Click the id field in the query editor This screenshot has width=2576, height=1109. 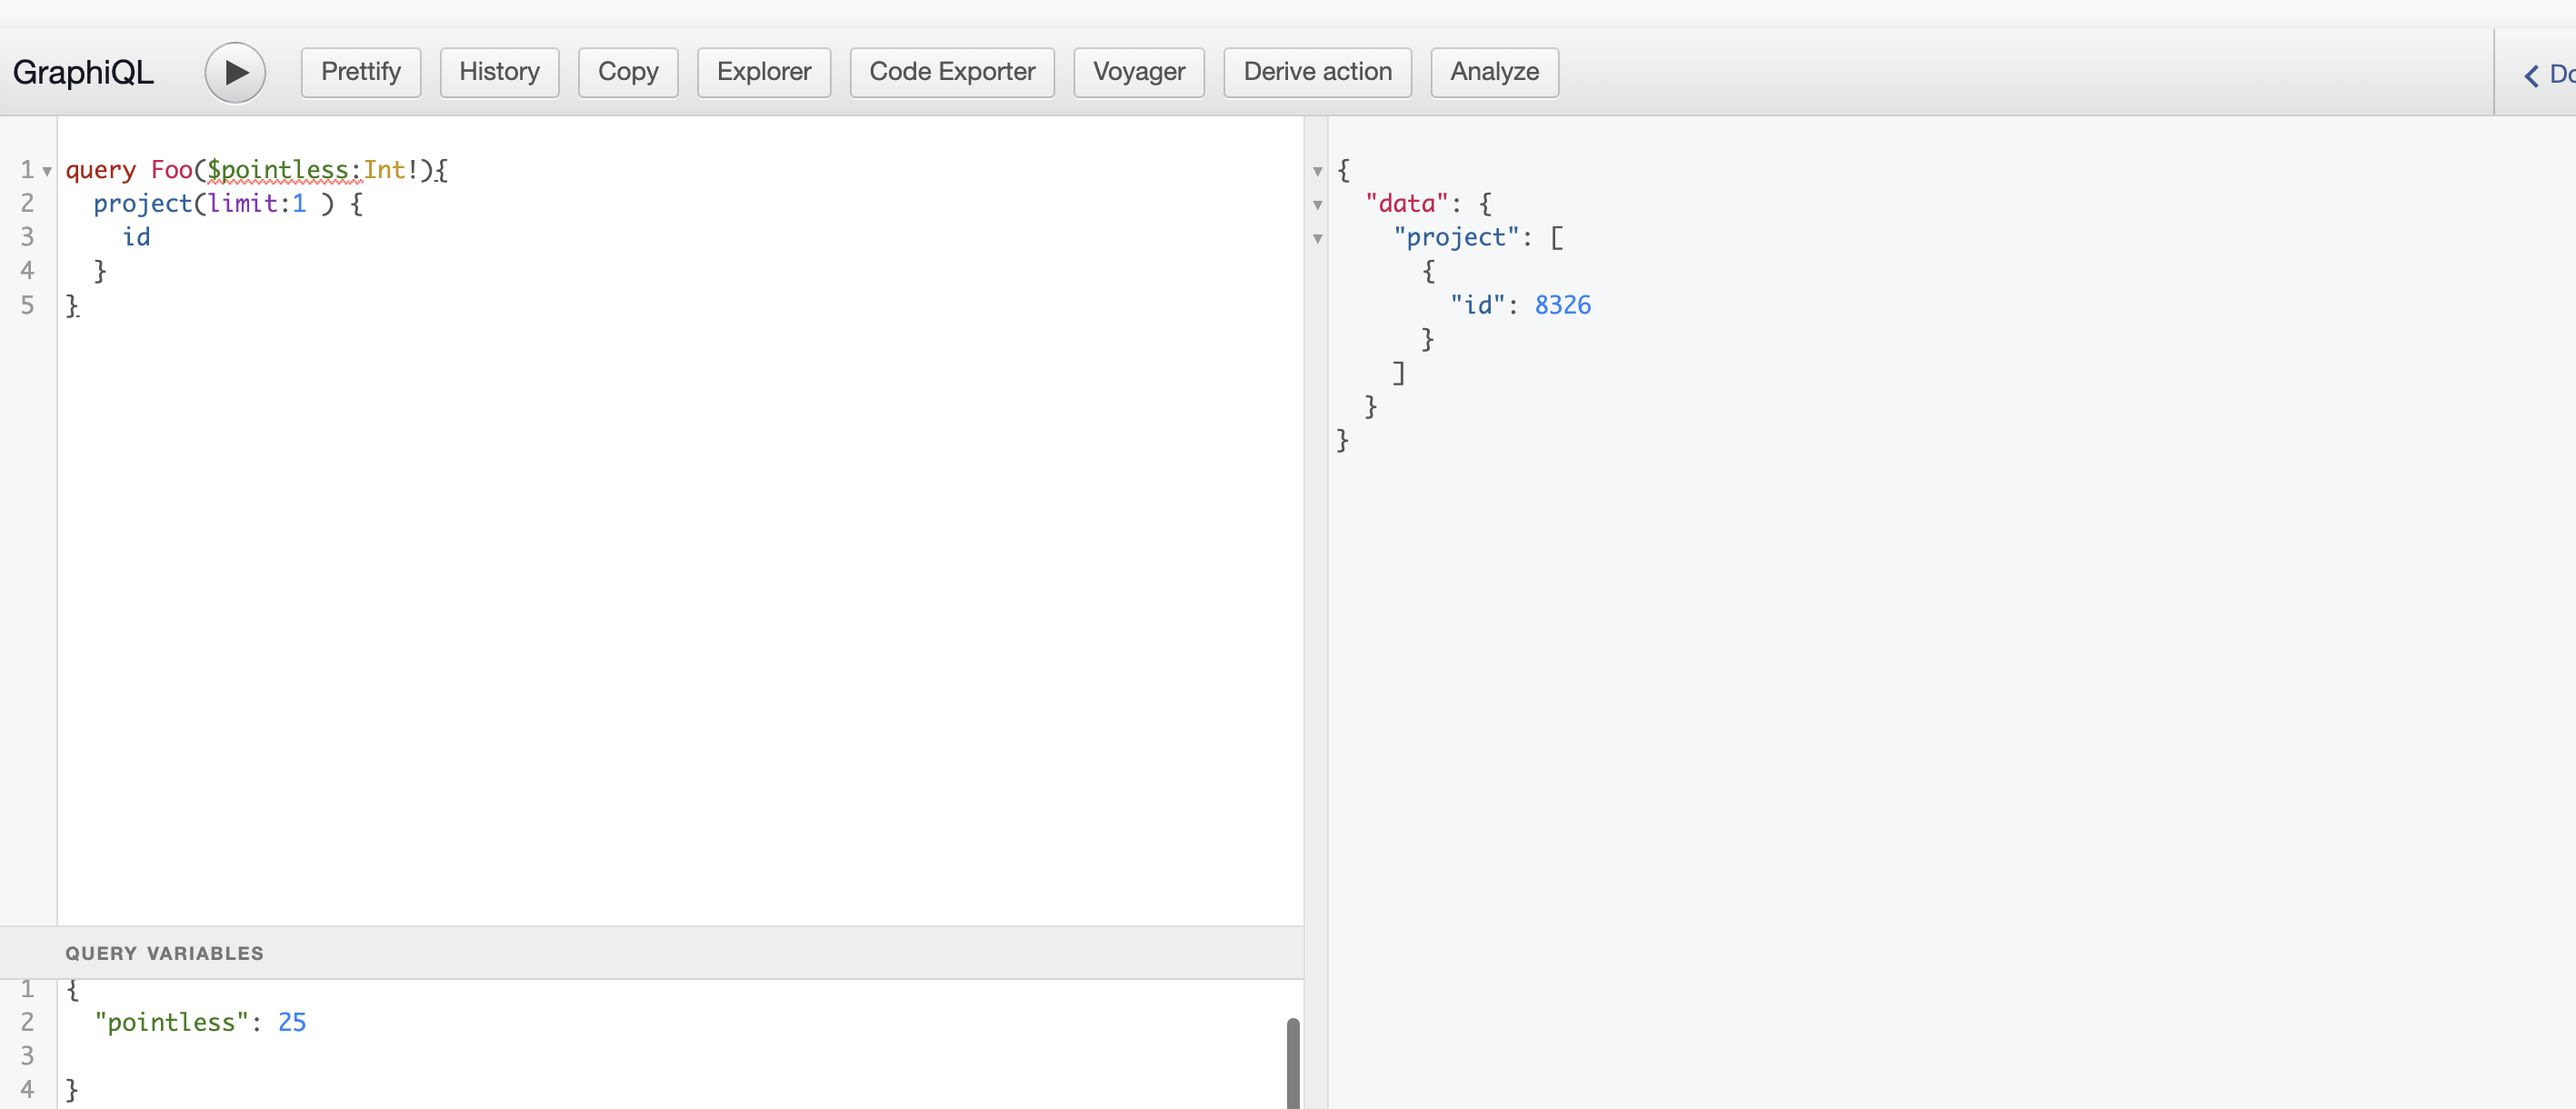[136, 237]
